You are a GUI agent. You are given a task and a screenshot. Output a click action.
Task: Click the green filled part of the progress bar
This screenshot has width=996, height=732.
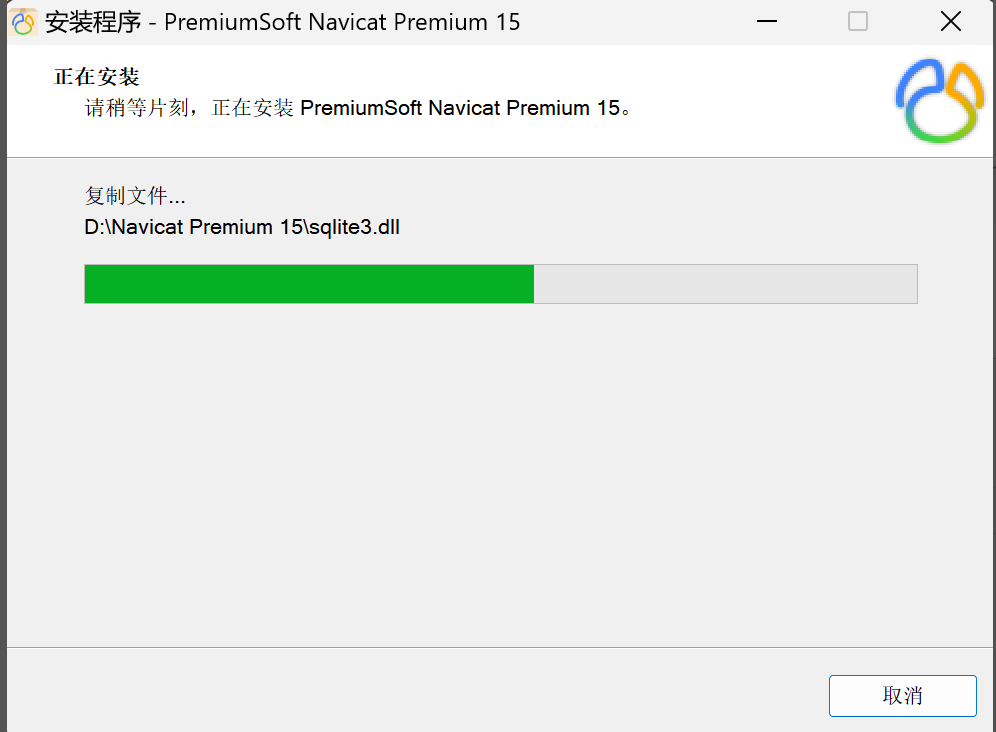coord(309,284)
